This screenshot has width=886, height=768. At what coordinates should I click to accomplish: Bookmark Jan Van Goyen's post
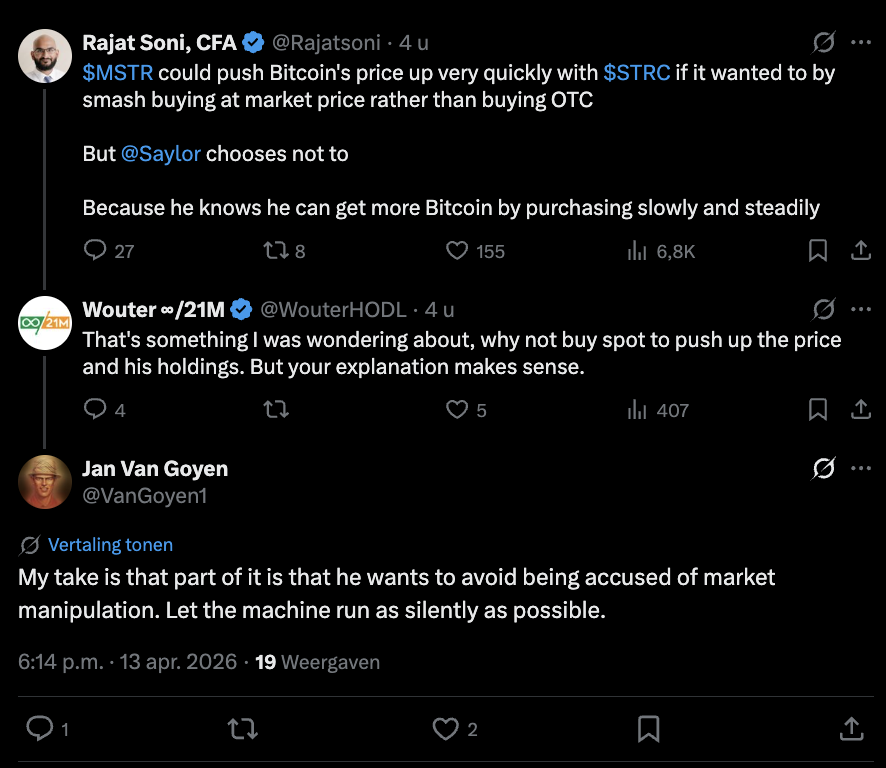(x=649, y=728)
